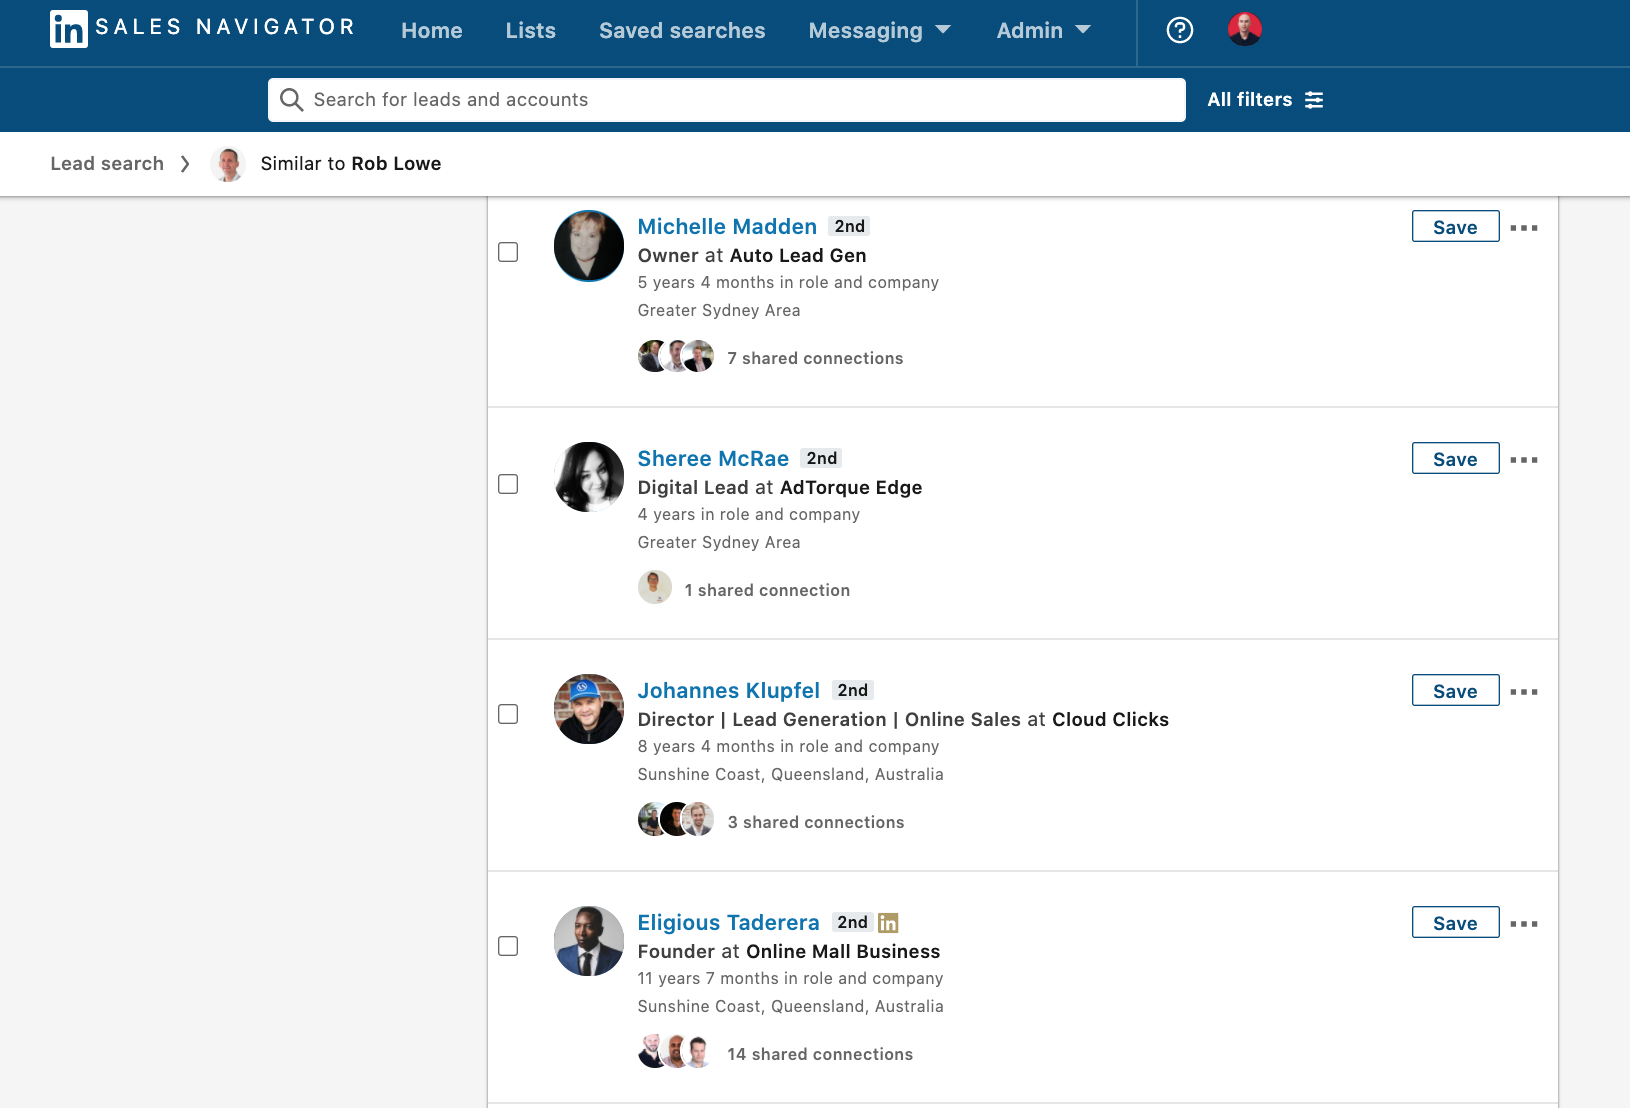
Task: Click the LinkedIn premium badge beside Eligious Taderera
Action: click(x=888, y=923)
